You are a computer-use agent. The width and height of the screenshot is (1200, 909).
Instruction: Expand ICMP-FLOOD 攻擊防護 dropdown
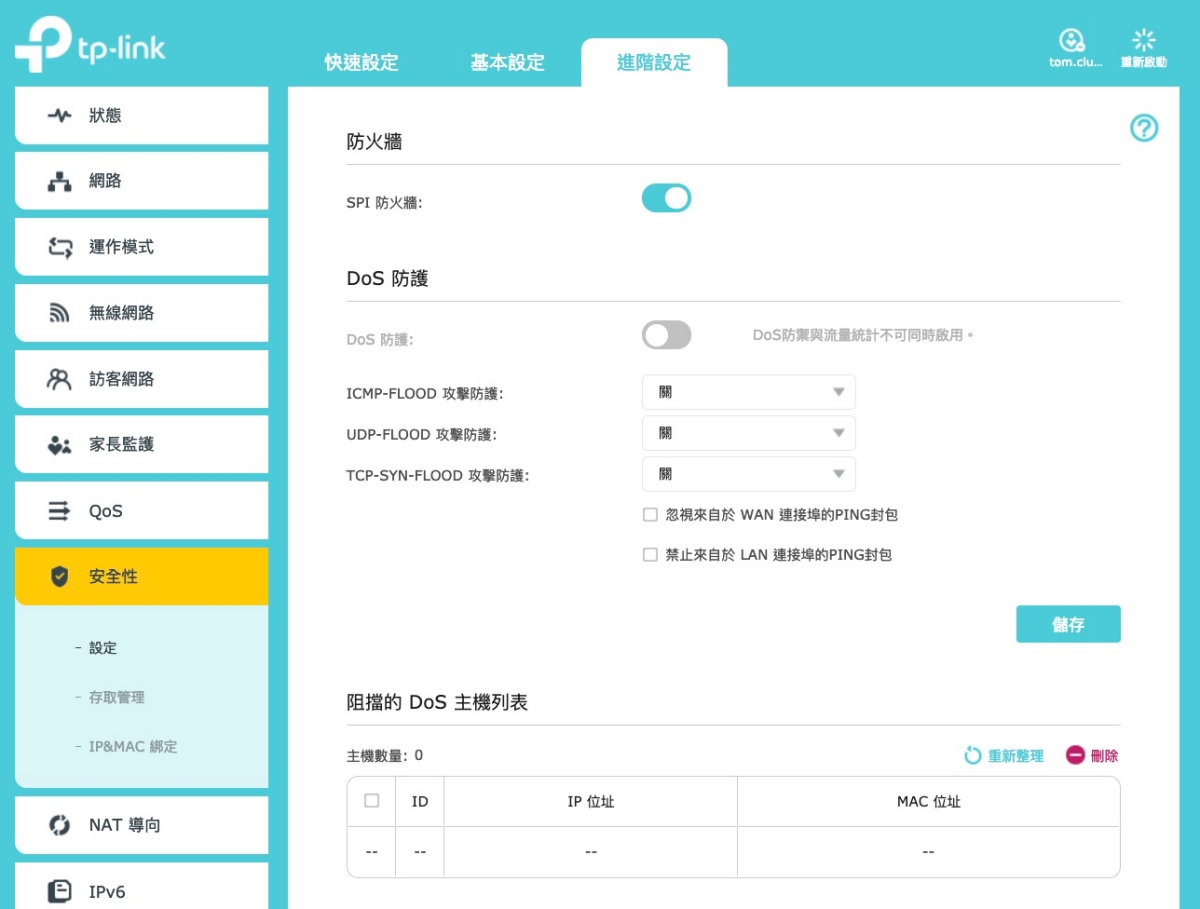748,392
